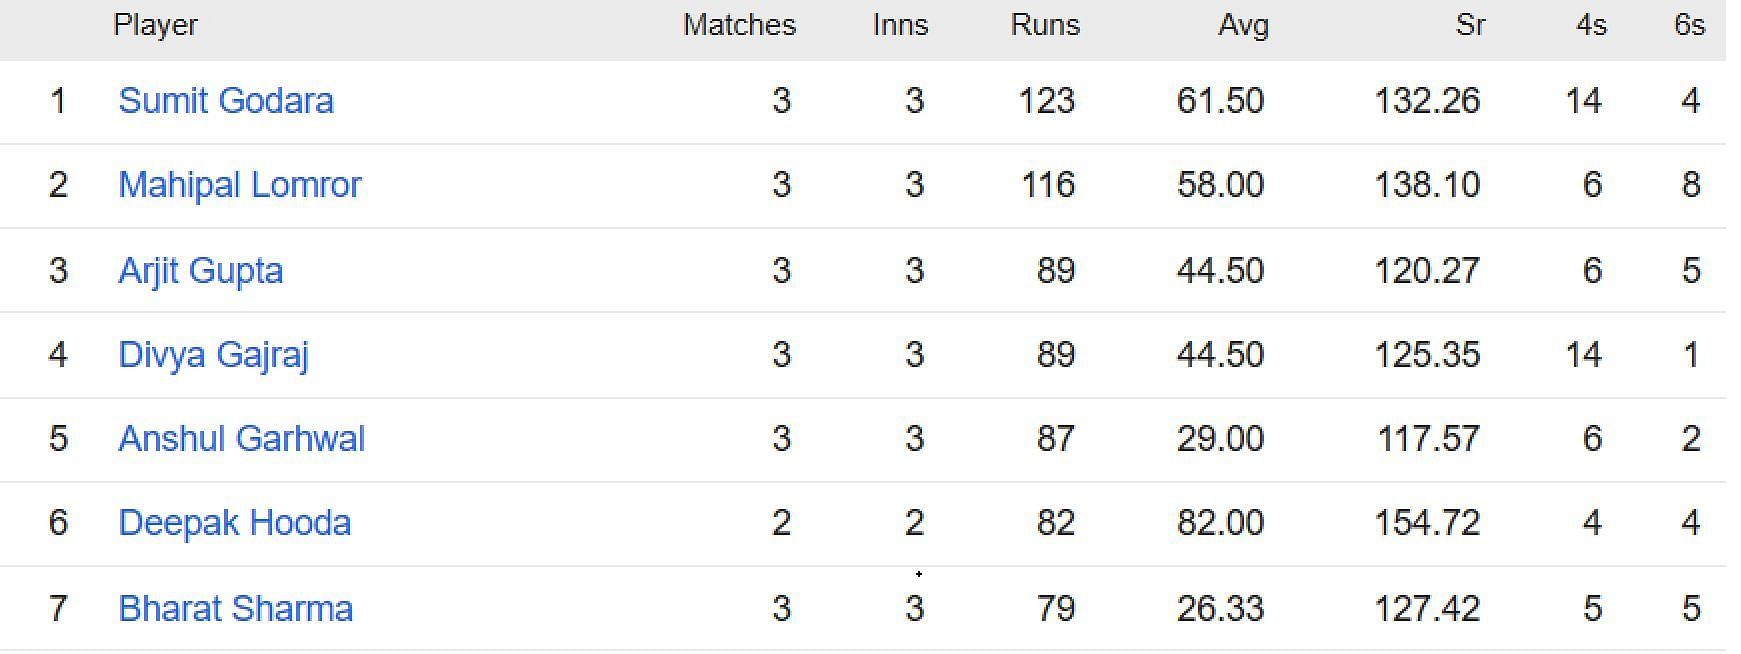Viewport: 1741px width, 654px height.
Task: Sort table by 6s column header
Action: coord(1690,25)
